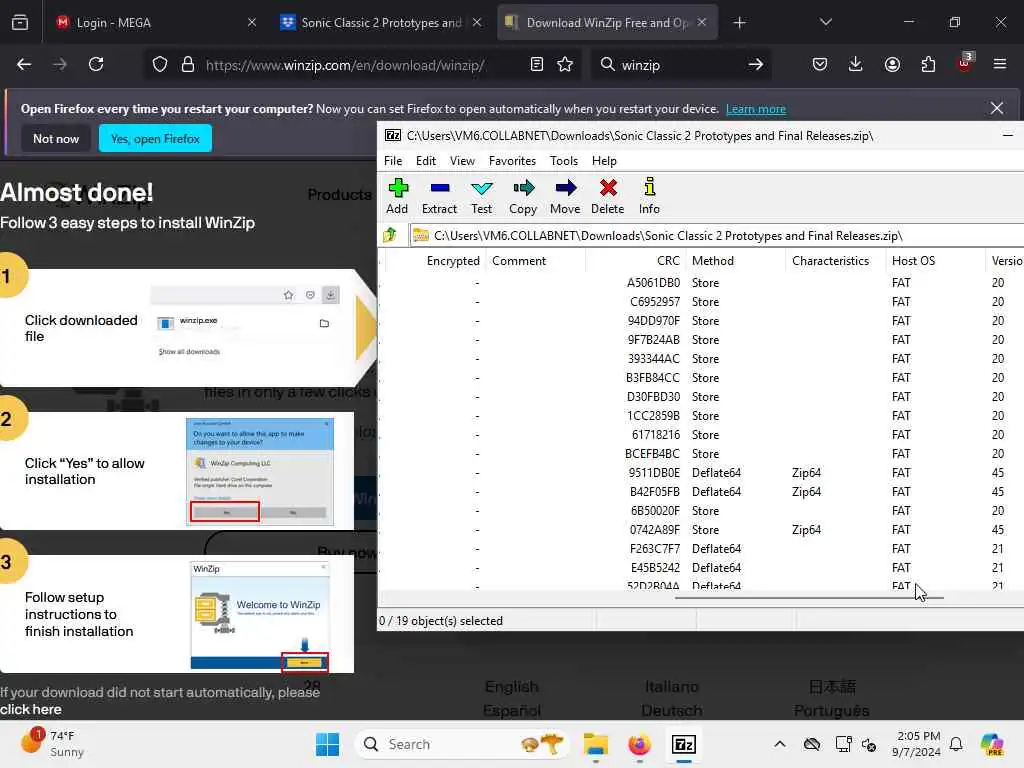
Task: Click Yes, open Firefox button
Action: coord(155,138)
